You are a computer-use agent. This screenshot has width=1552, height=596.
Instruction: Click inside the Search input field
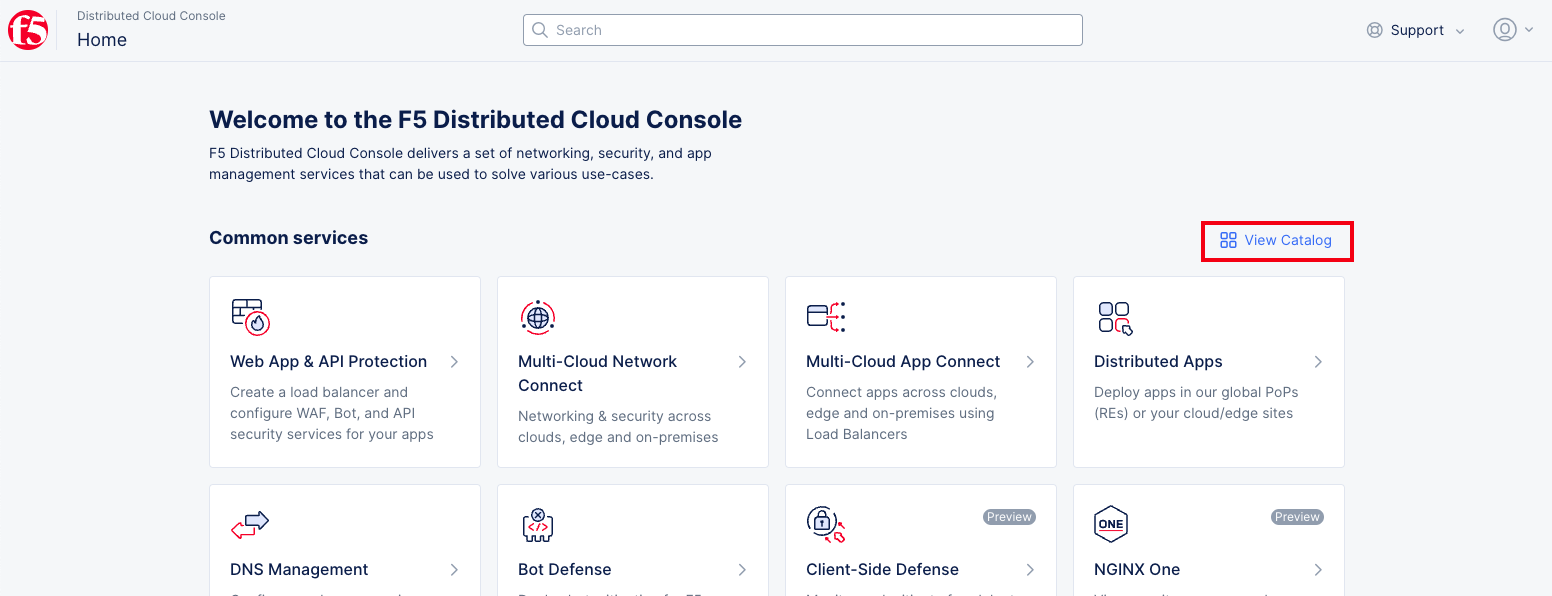point(800,30)
